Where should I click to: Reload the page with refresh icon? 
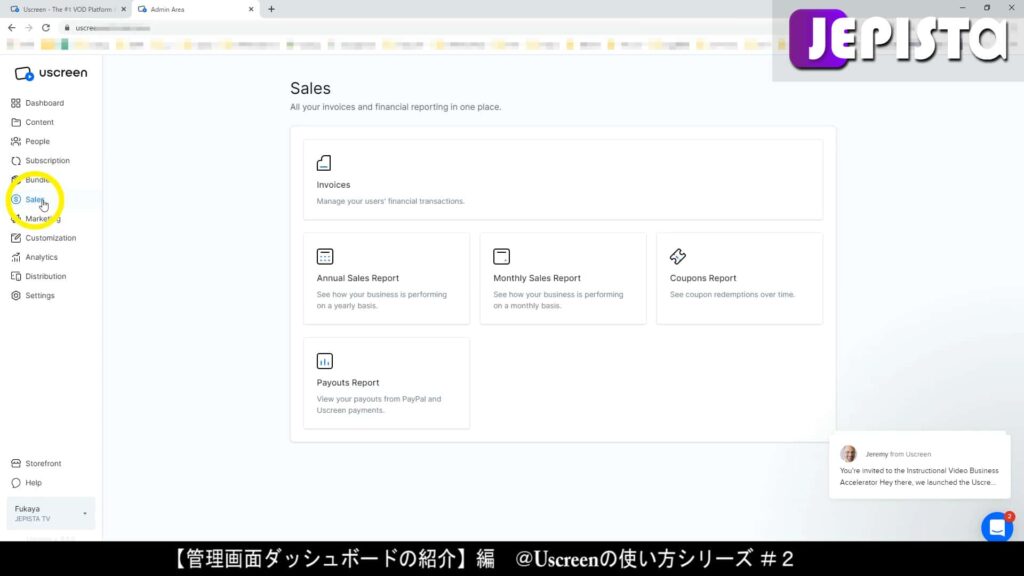46,27
